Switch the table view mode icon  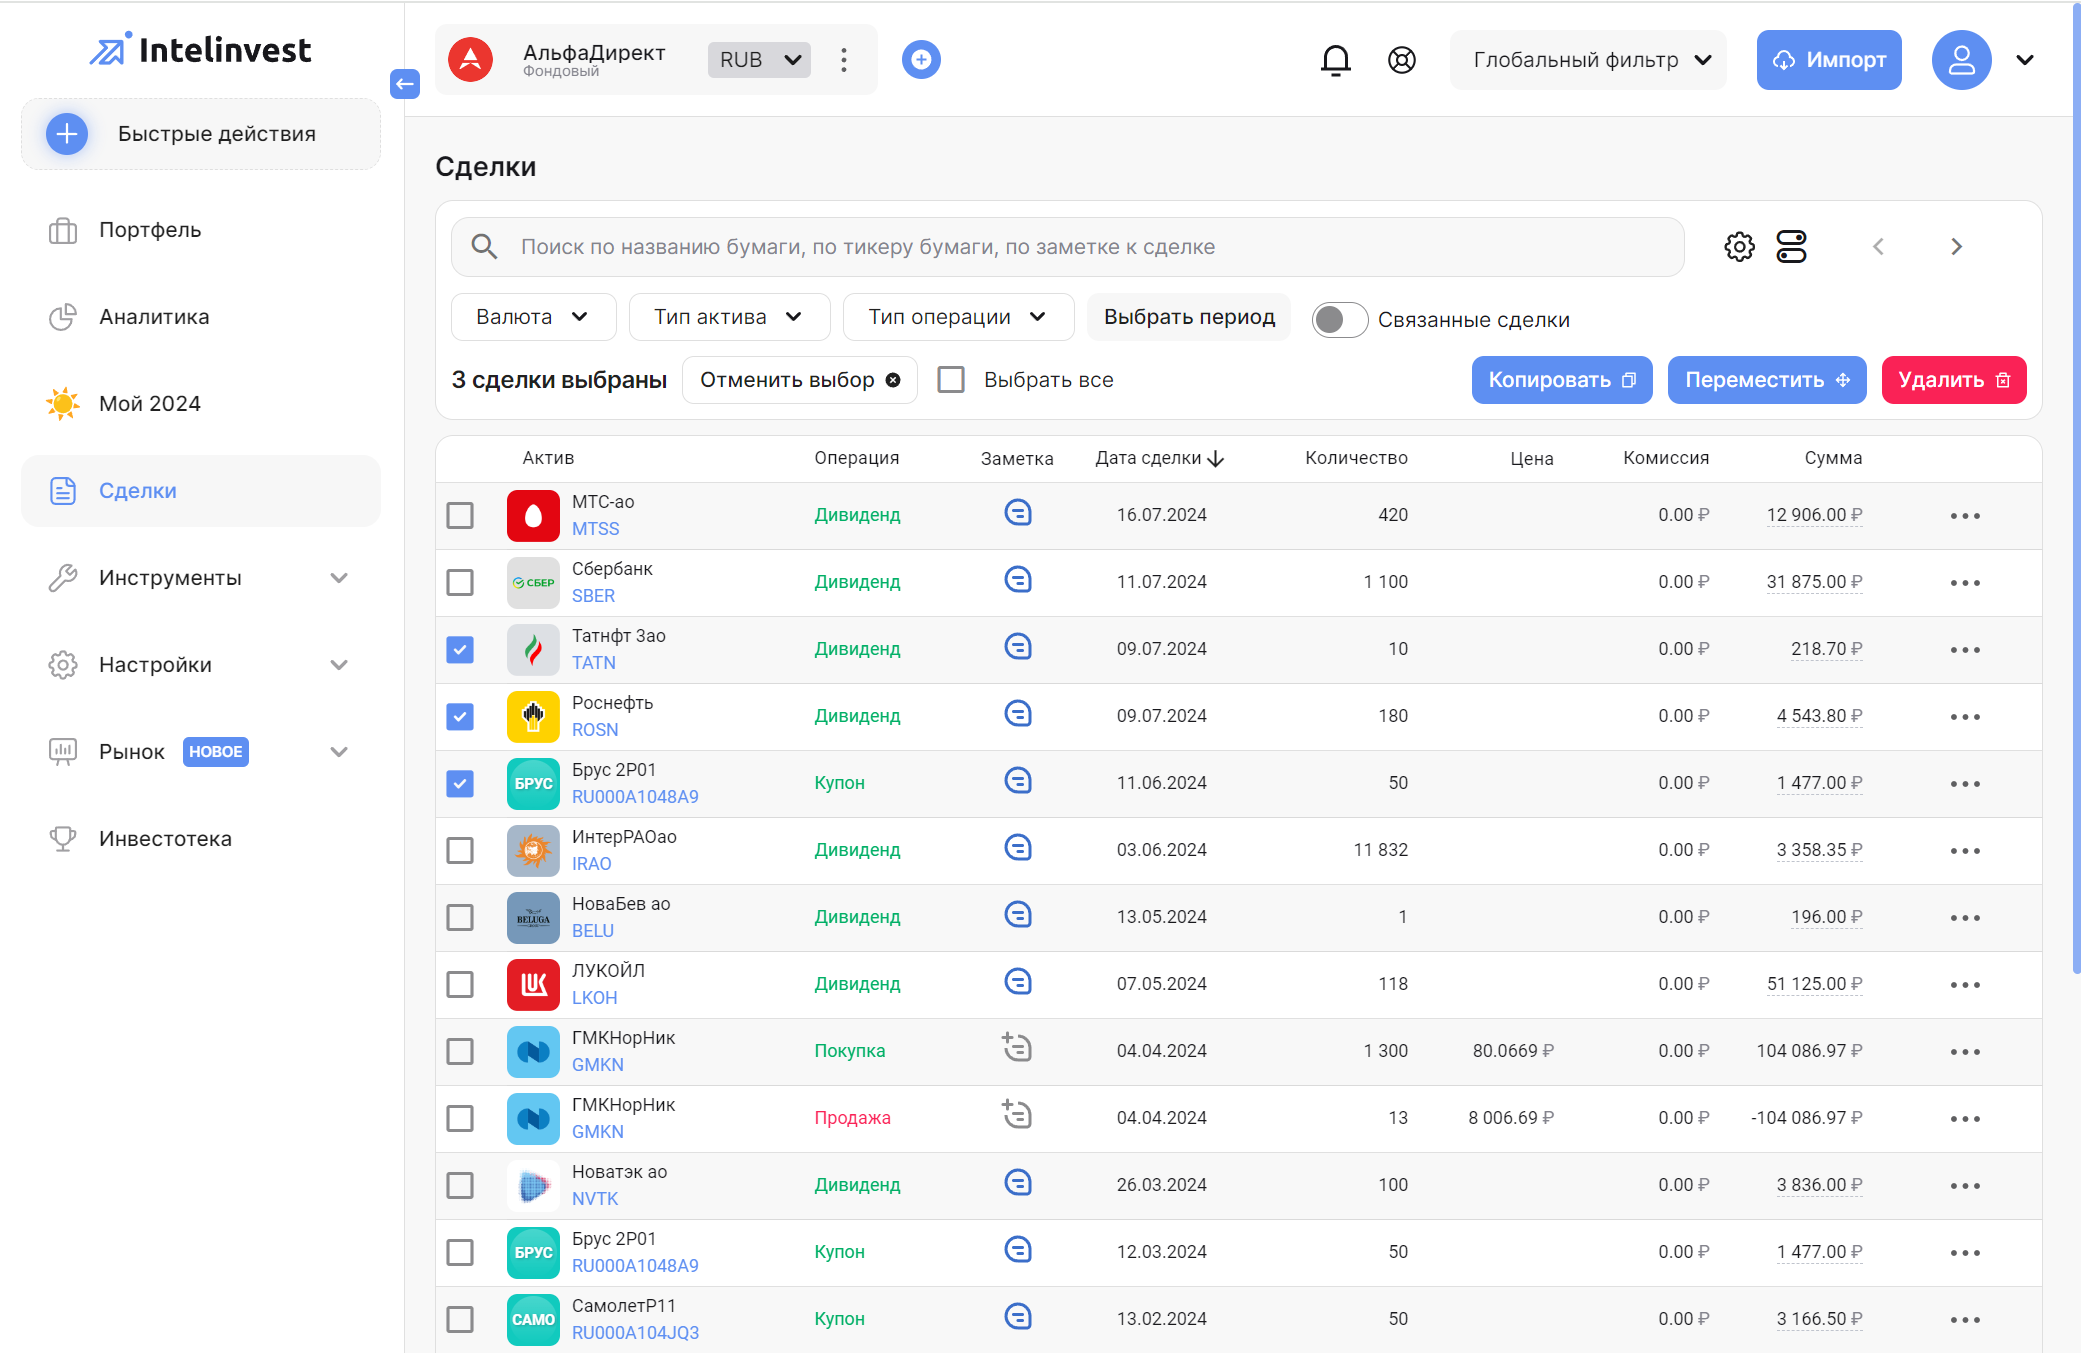1791,247
